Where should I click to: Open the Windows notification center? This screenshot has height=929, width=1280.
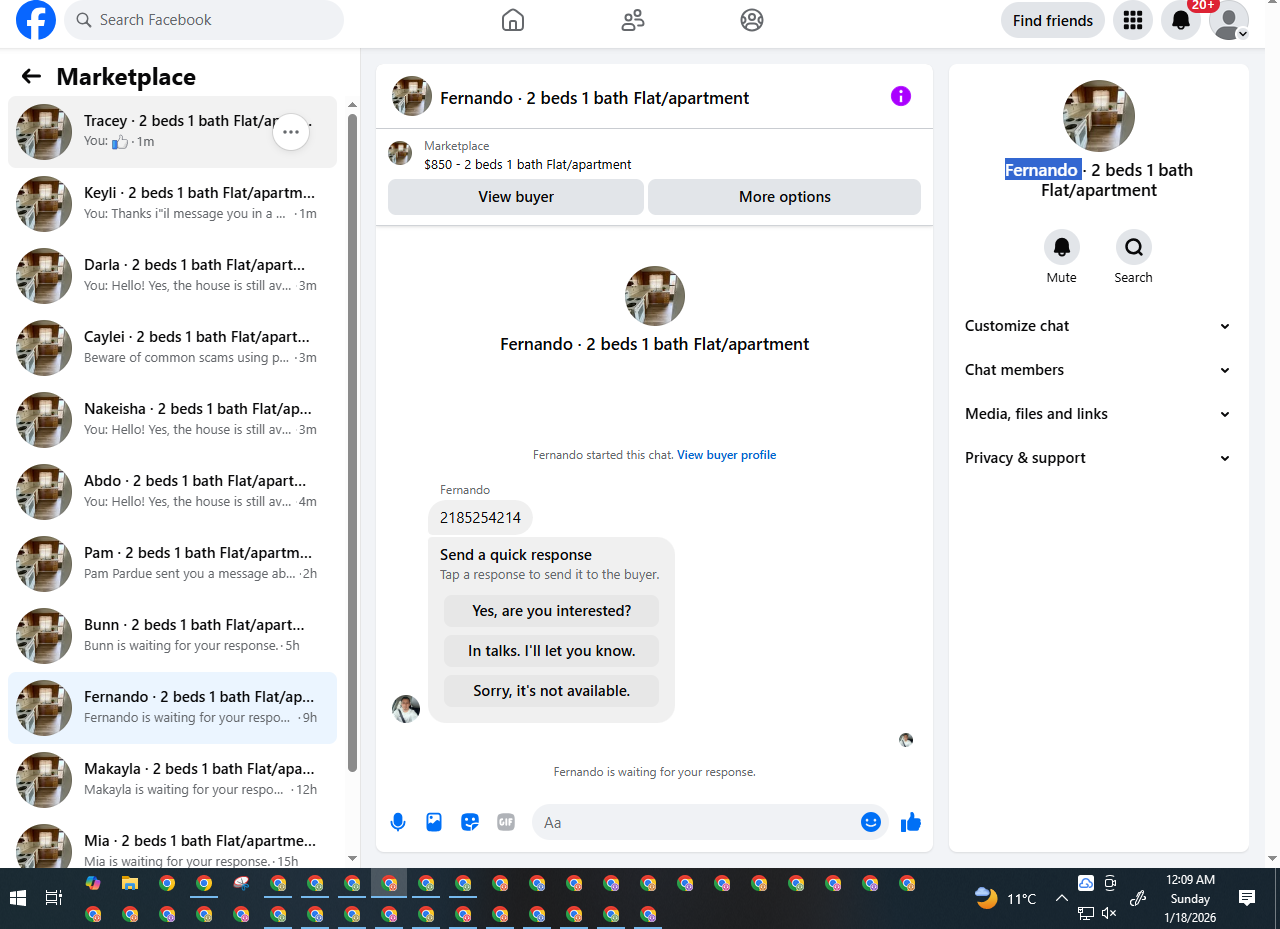point(1247,898)
